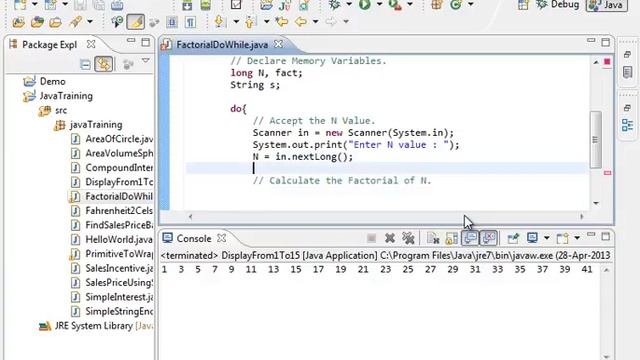
Task: Toggle Pin Console button
Action: point(513,238)
